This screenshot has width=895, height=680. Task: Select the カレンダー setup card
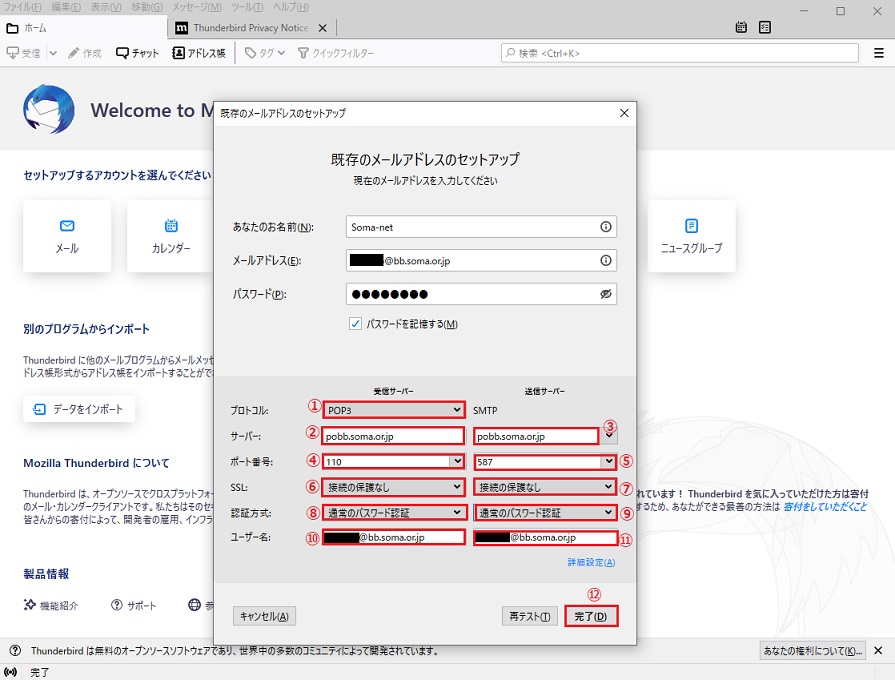pos(171,236)
